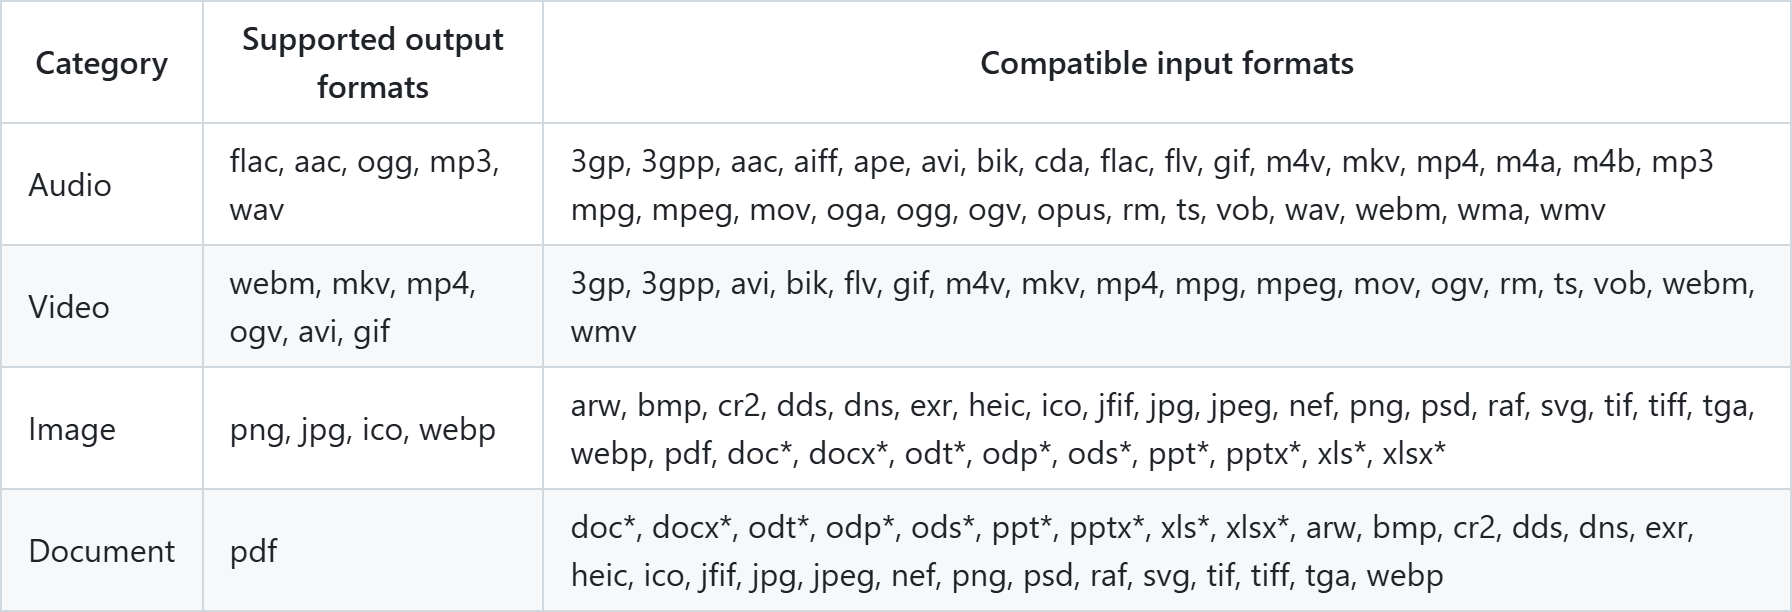The width and height of the screenshot is (1792, 612).
Task: Click 'webm' in Video output formats
Action: tap(270, 283)
